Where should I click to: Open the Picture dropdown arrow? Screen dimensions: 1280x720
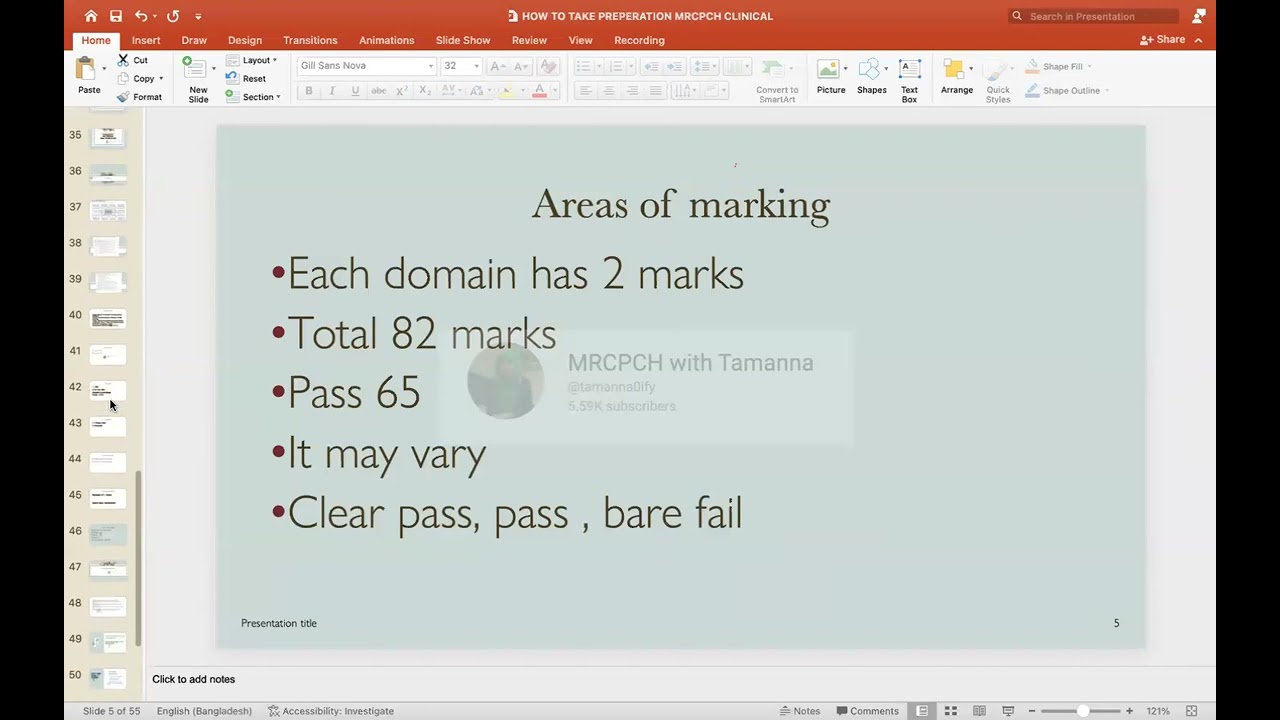pos(846,68)
